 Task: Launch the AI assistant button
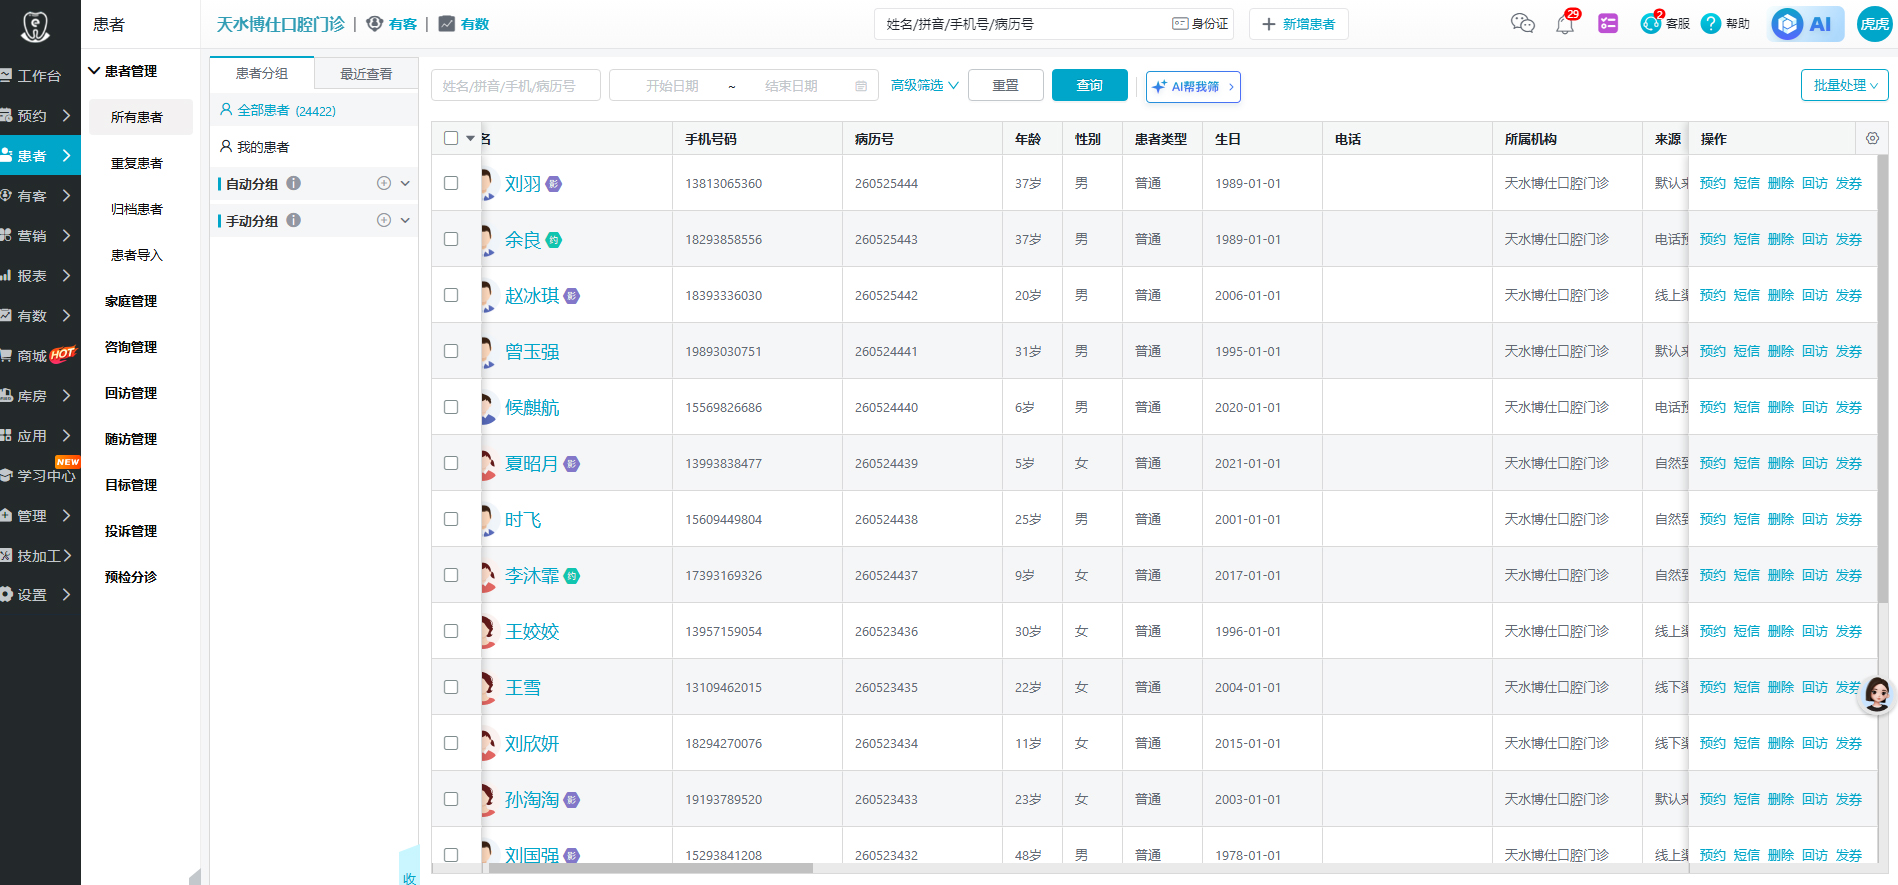tap(1806, 24)
